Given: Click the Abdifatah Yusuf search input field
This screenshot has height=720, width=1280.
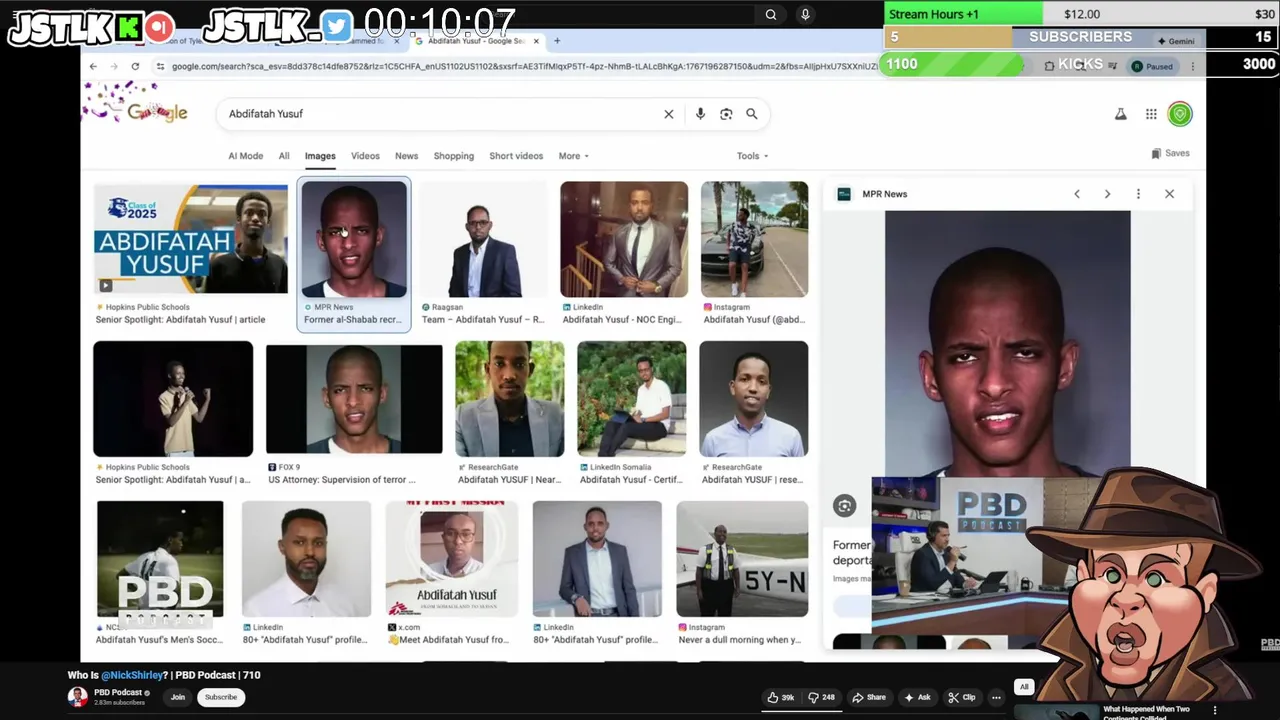Looking at the screenshot, I should pyautogui.click(x=440, y=114).
